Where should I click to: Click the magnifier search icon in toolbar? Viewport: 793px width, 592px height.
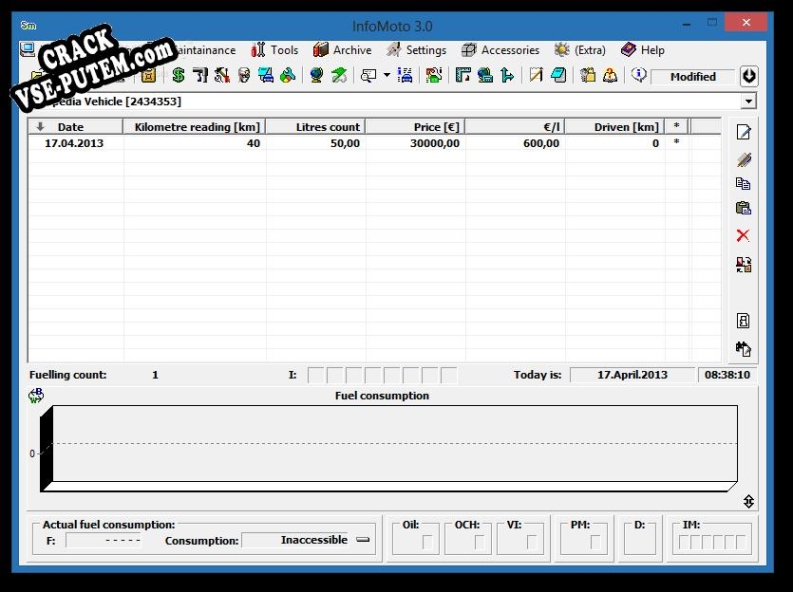click(368, 76)
